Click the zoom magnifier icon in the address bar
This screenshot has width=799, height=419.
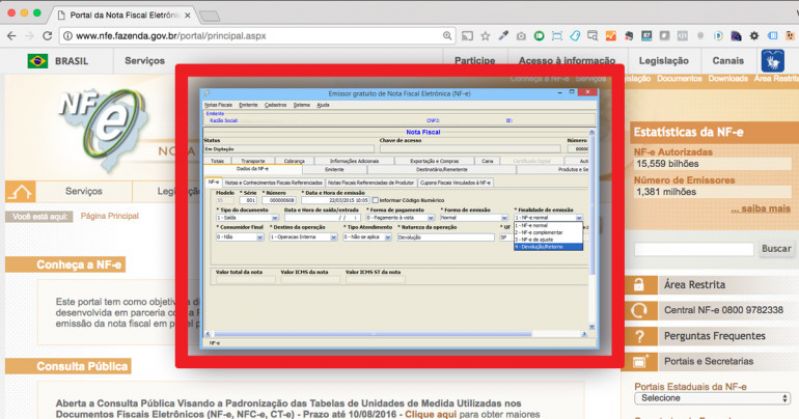pyautogui.click(x=447, y=36)
